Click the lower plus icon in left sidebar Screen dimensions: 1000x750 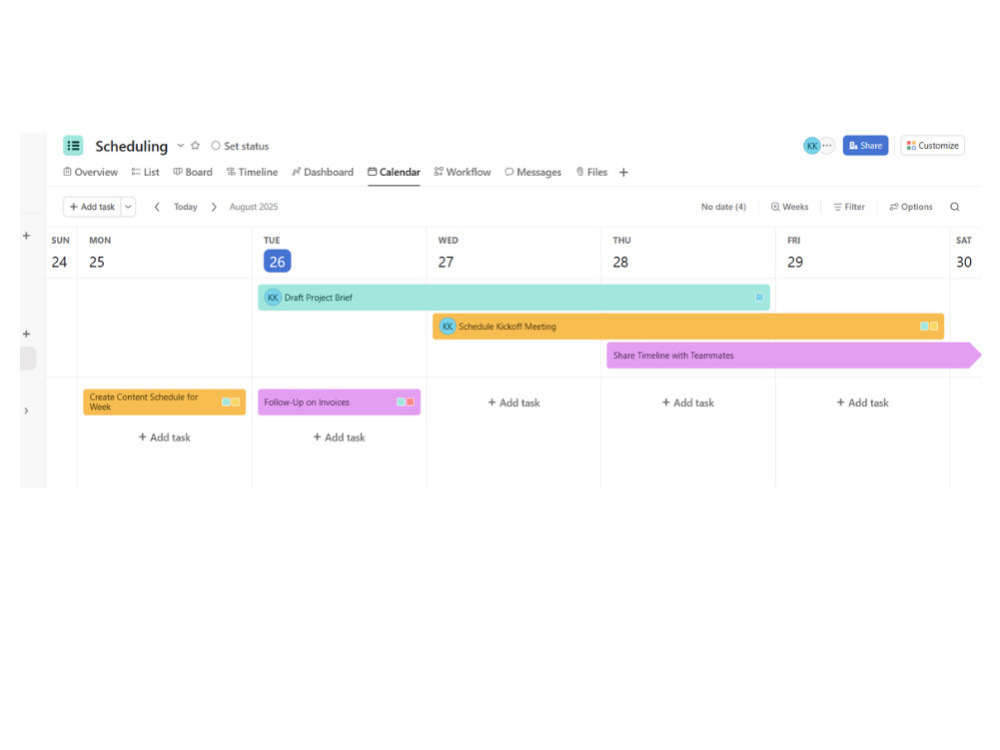26,334
